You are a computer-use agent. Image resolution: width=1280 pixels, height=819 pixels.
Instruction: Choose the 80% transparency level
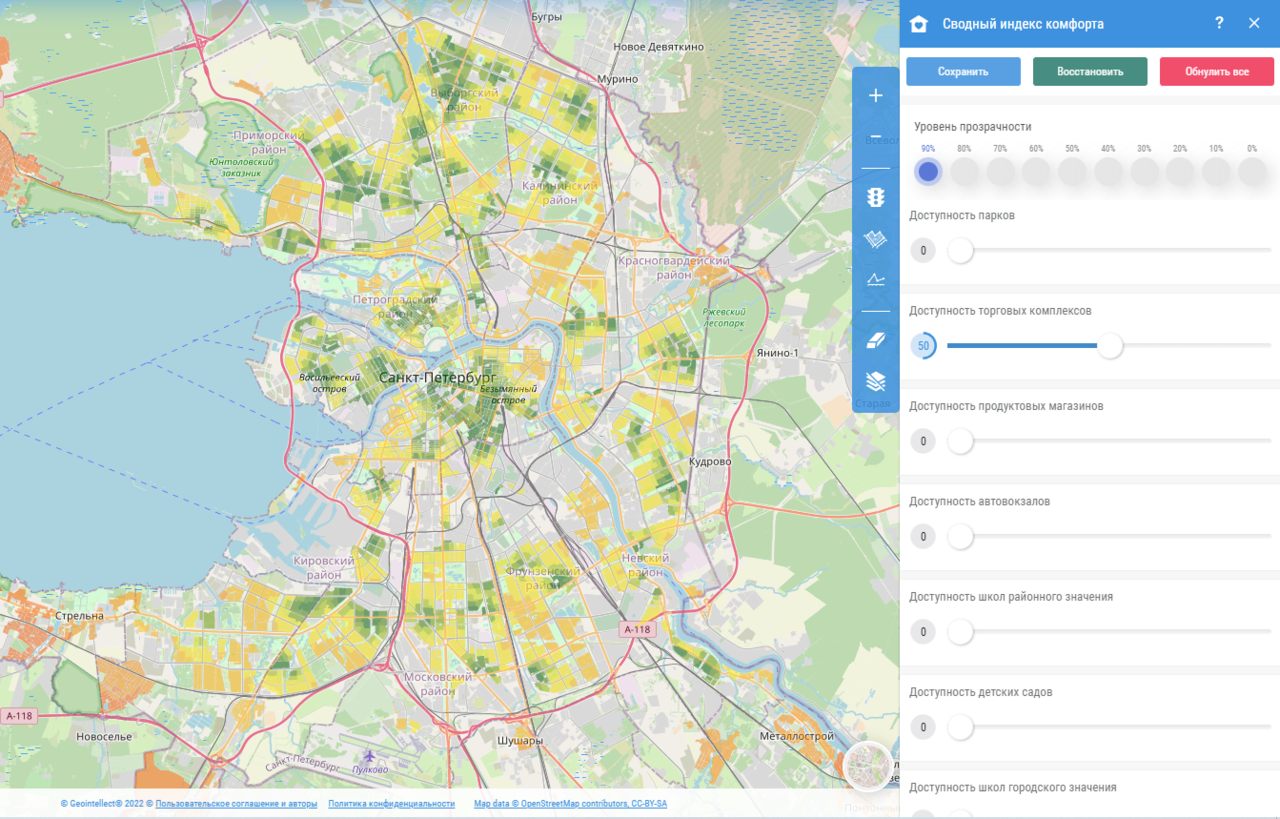tap(964, 171)
